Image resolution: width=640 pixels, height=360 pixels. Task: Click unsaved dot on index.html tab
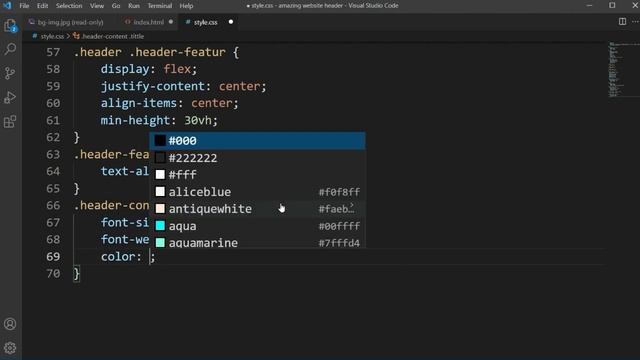171,22
